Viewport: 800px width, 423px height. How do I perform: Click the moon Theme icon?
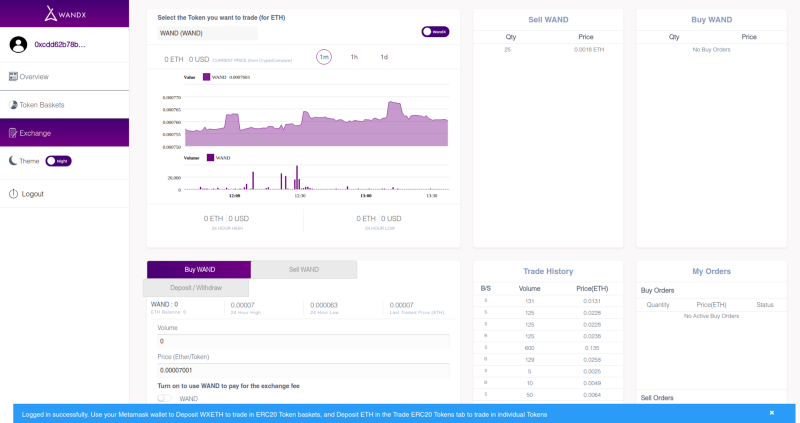click(x=13, y=161)
